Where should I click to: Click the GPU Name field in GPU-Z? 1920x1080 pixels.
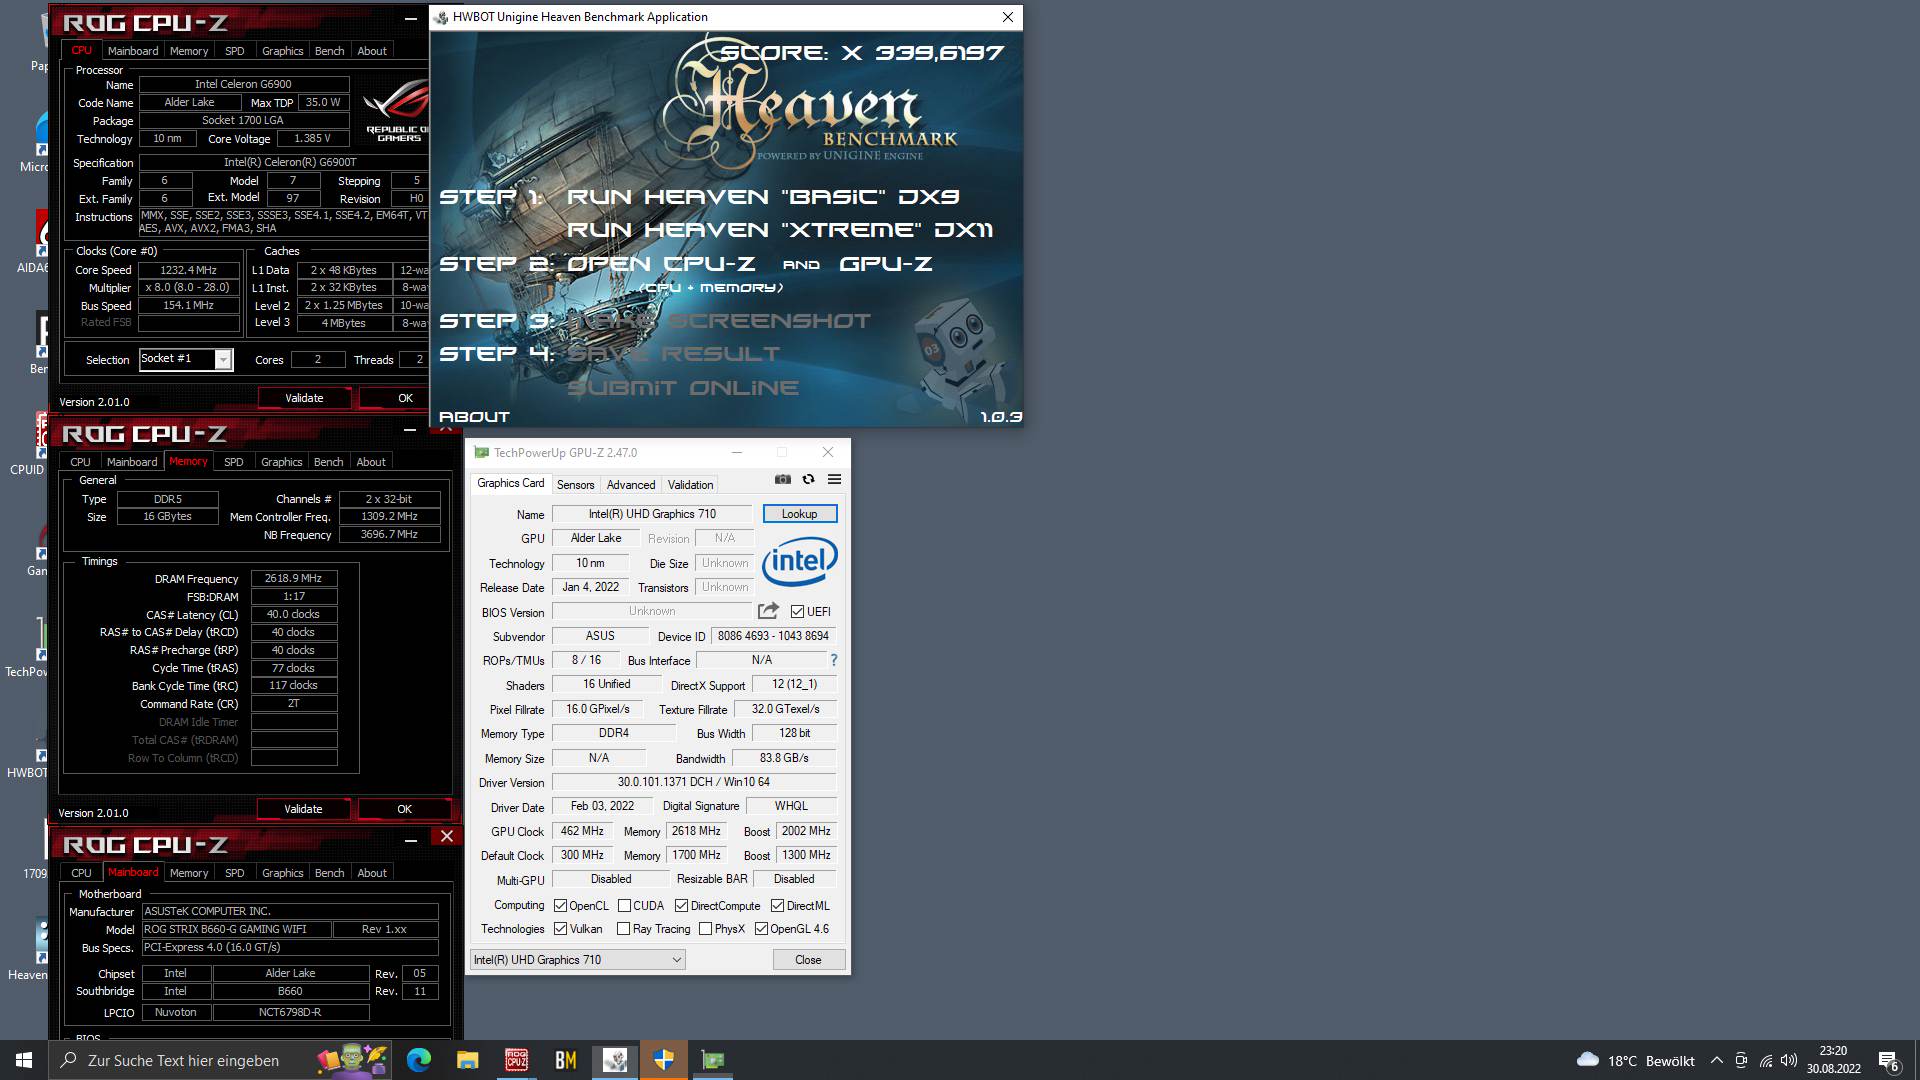[x=652, y=514]
